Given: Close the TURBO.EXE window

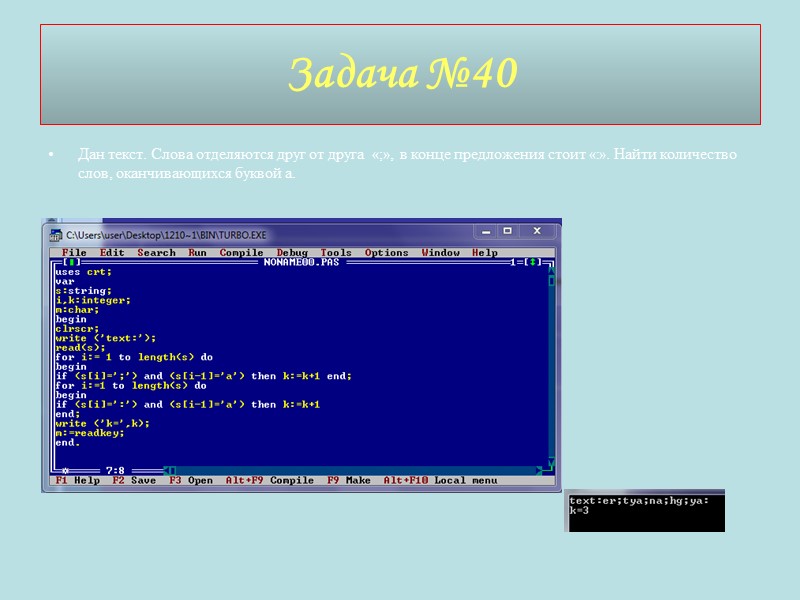Looking at the screenshot, I should tap(537, 231).
